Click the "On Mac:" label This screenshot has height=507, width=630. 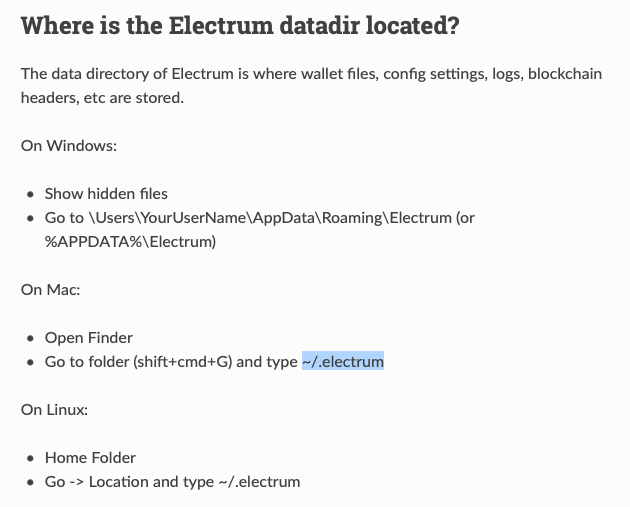[x=50, y=290]
